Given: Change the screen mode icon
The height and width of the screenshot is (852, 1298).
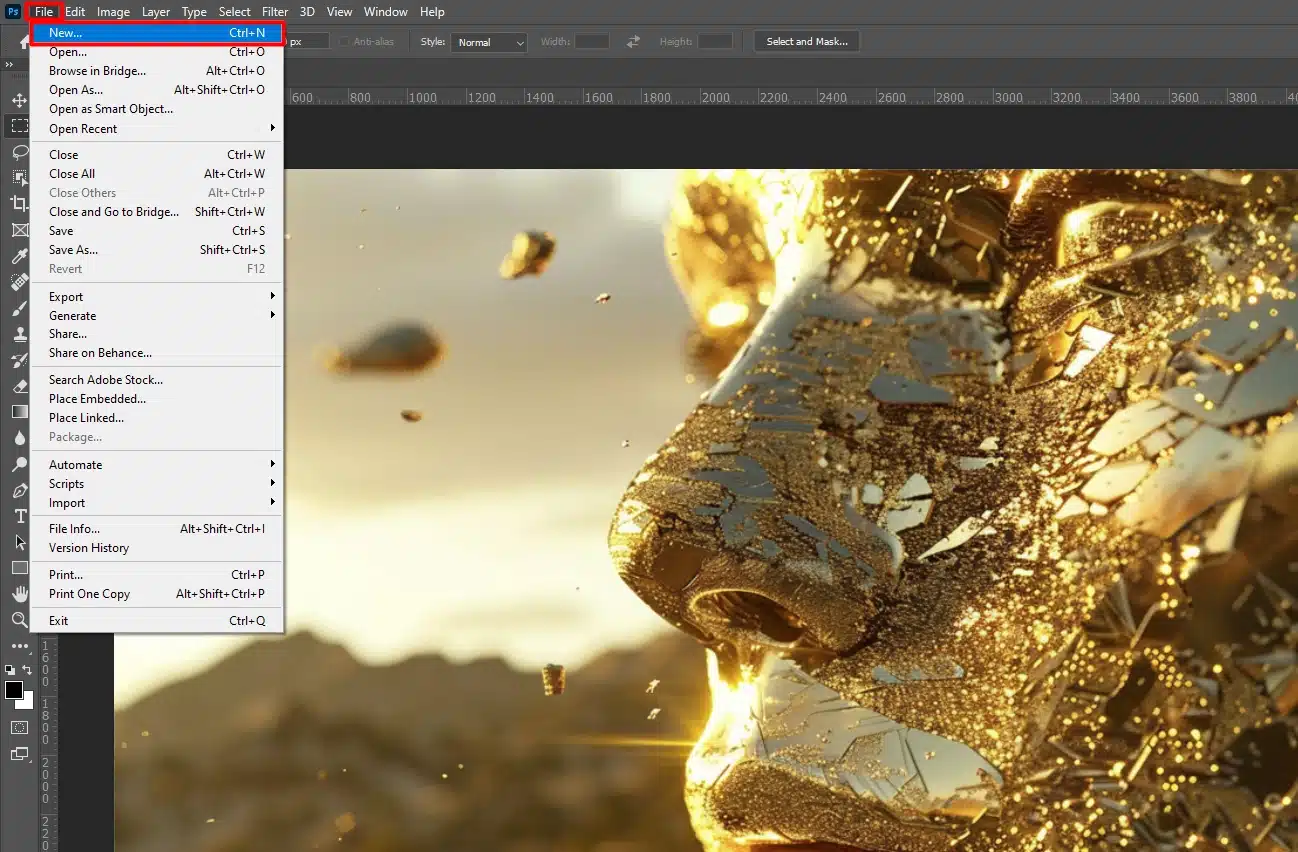Looking at the screenshot, I should 19,754.
